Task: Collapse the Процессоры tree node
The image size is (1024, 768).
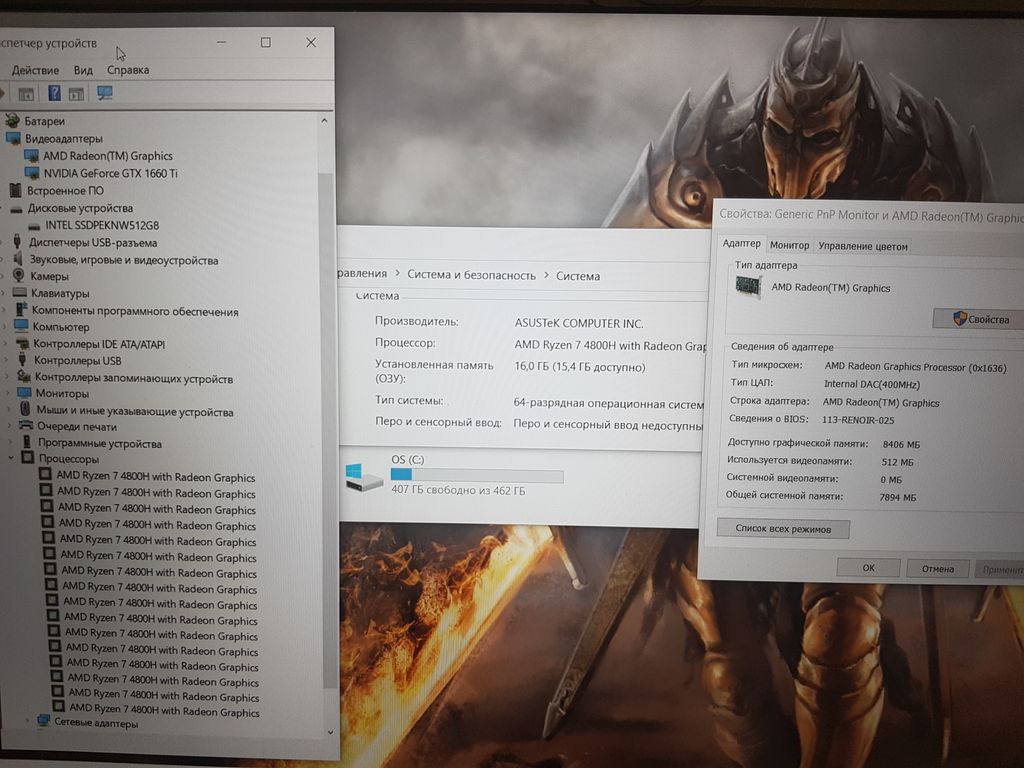Action: pos(11,458)
